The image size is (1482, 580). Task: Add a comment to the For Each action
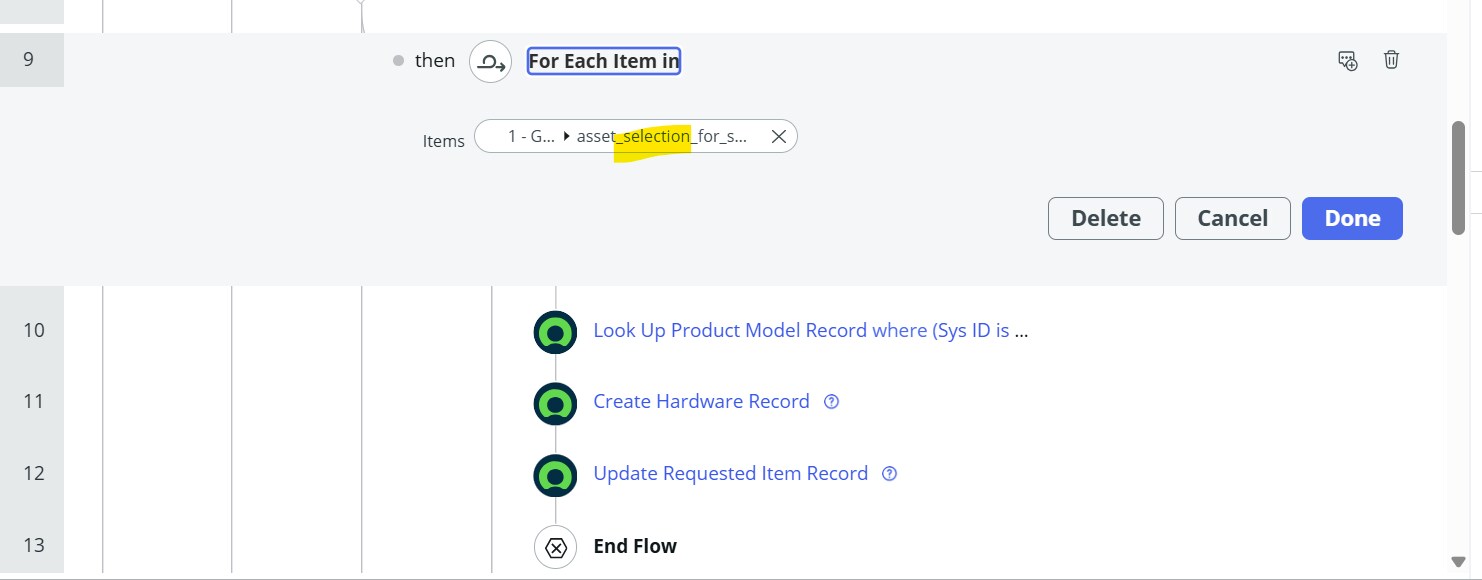(x=1347, y=60)
